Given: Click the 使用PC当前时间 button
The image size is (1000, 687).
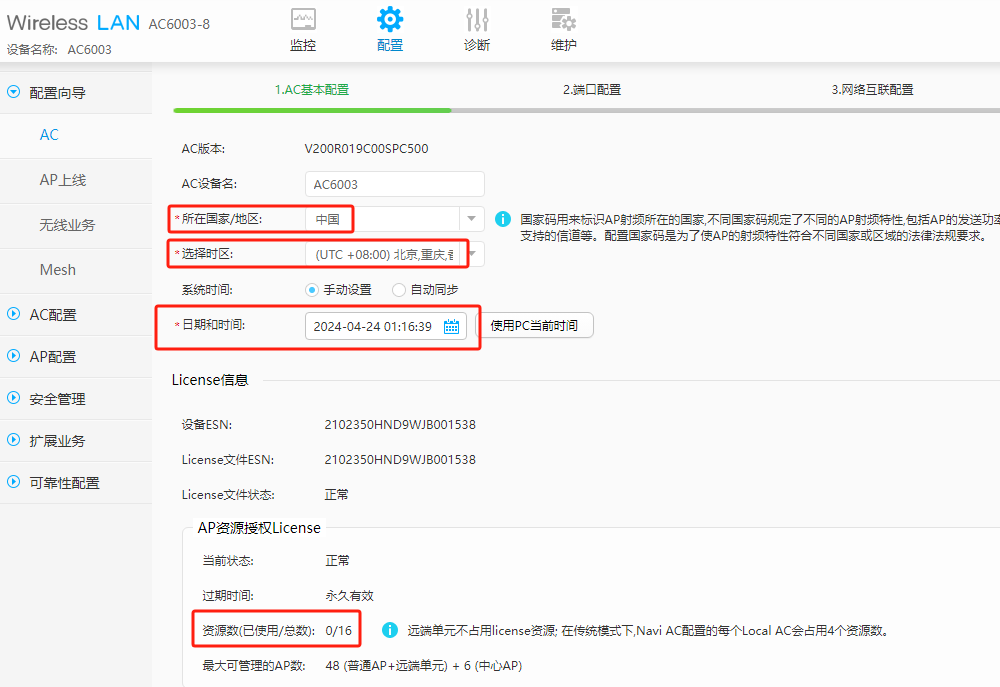Looking at the screenshot, I should coord(534,325).
